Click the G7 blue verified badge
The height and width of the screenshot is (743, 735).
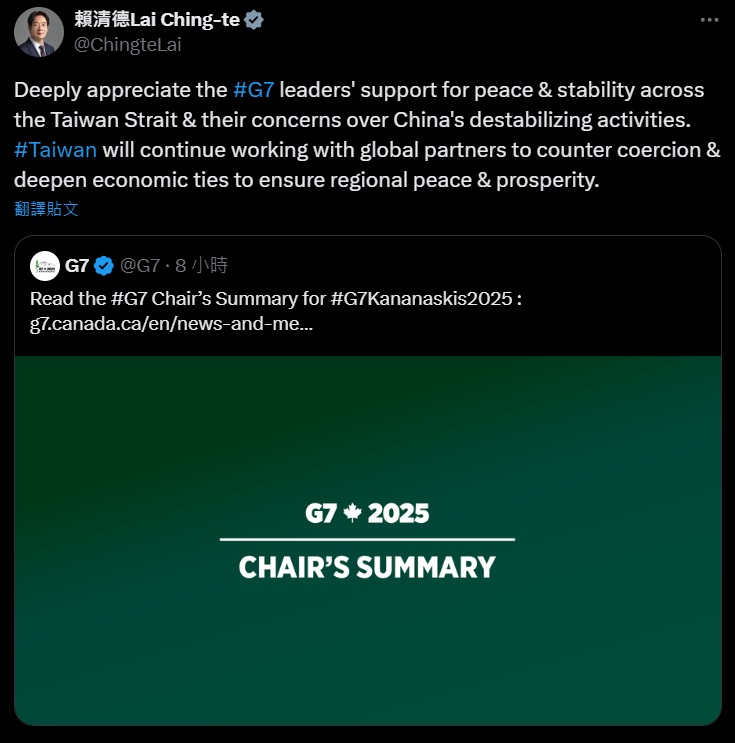[103, 266]
